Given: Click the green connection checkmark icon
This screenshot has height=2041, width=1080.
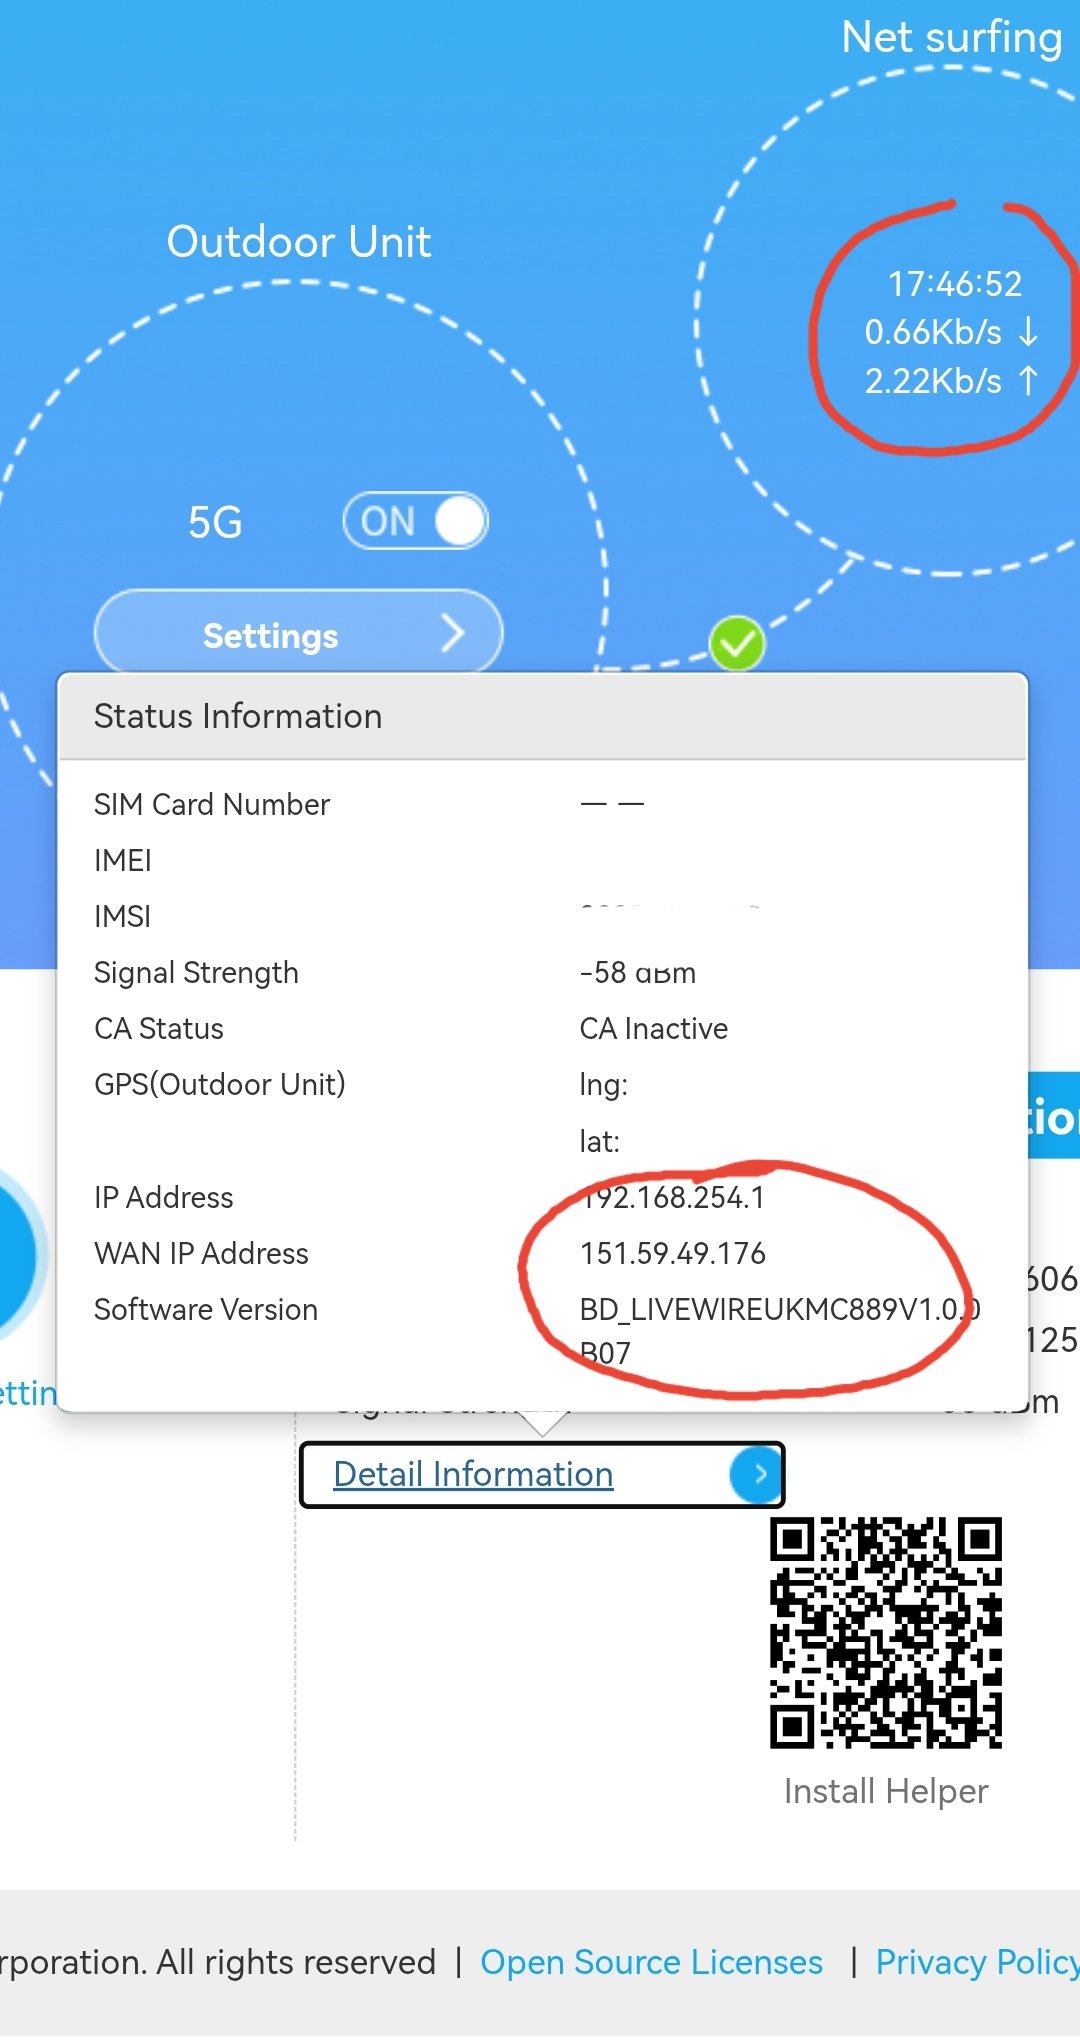Looking at the screenshot, I should (737, 643).
